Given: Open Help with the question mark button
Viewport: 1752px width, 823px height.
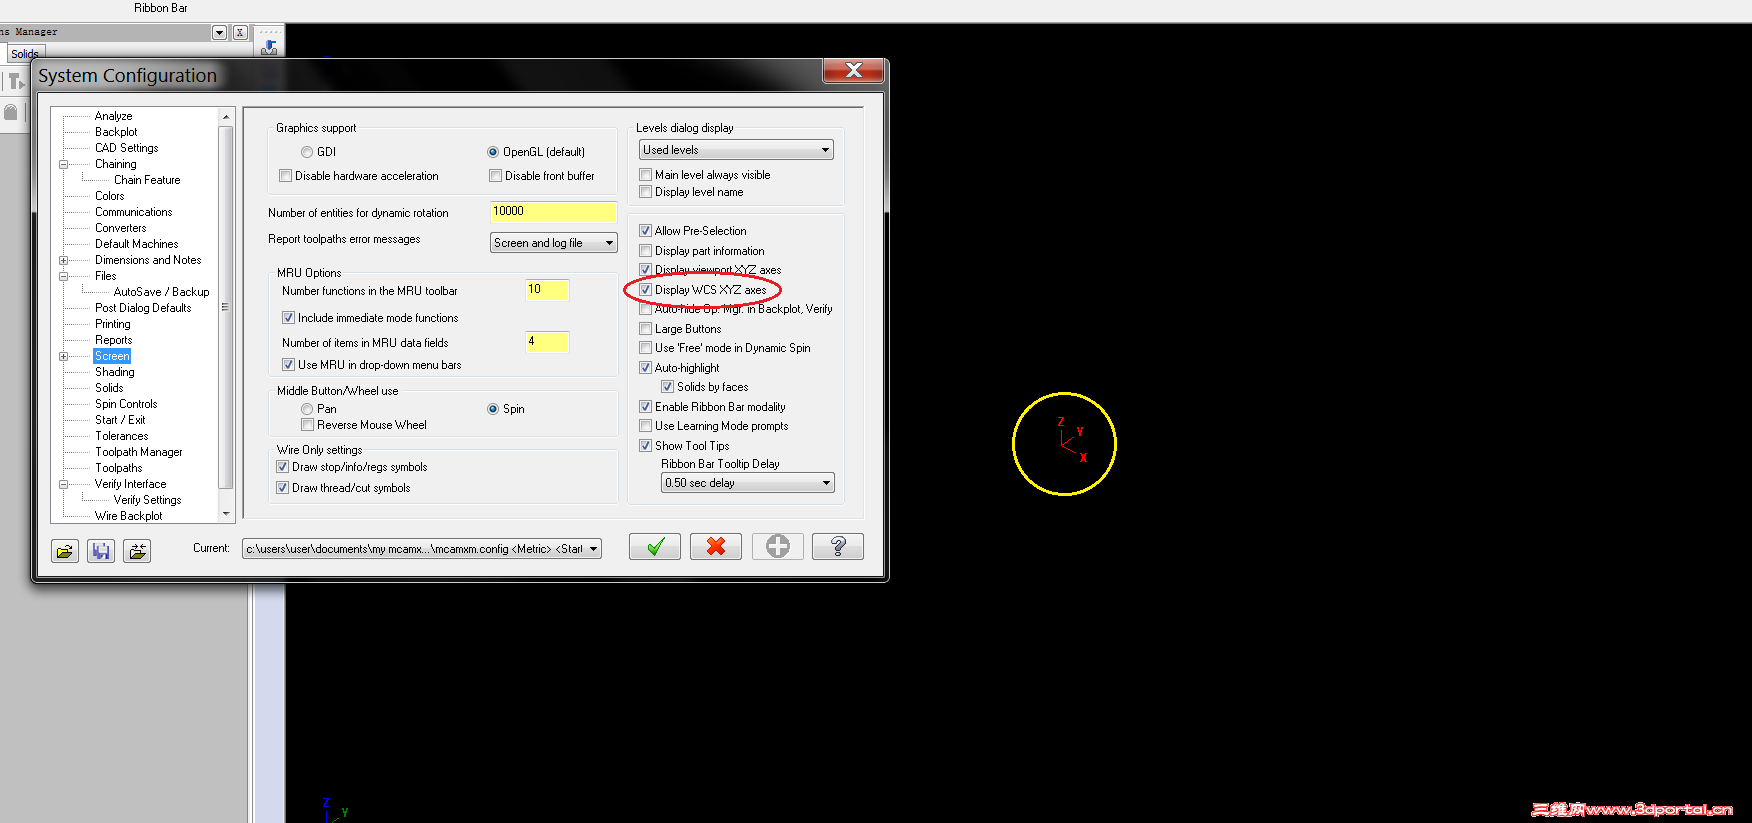Looking at the screenshot, I should [x=838, y=546].
